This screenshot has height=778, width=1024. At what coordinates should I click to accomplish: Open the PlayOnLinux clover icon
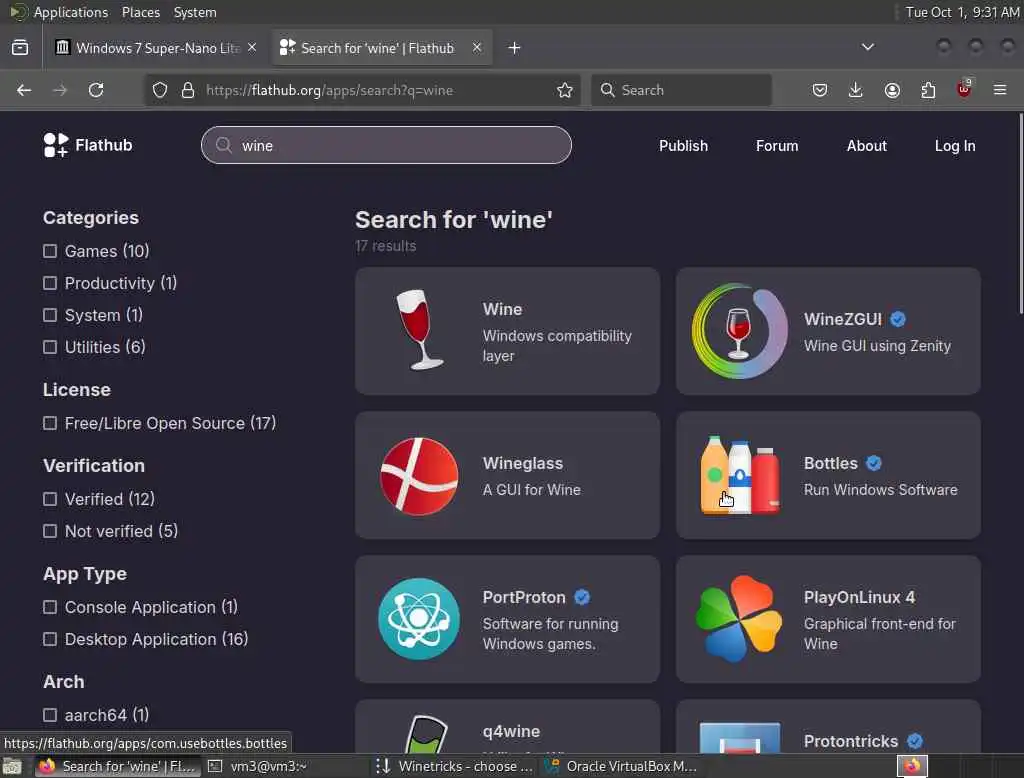[x=739, y=619]
